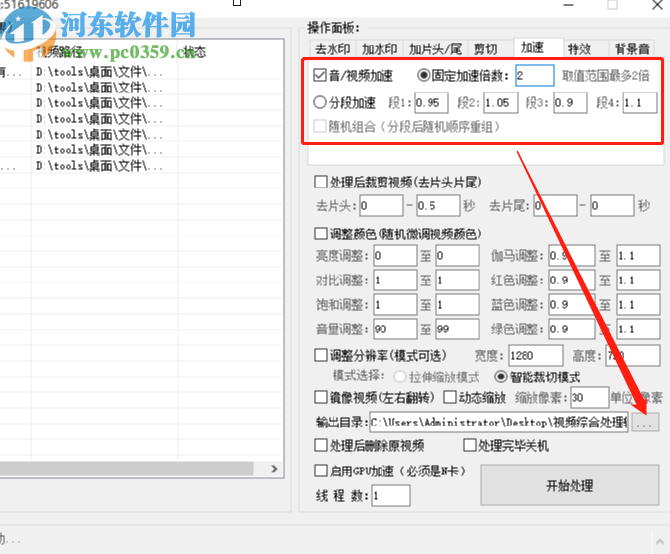Select the 固定加速倍数 radio button
Image resolution: width=670 pixels, height=554 pixels.
point(423,76)
